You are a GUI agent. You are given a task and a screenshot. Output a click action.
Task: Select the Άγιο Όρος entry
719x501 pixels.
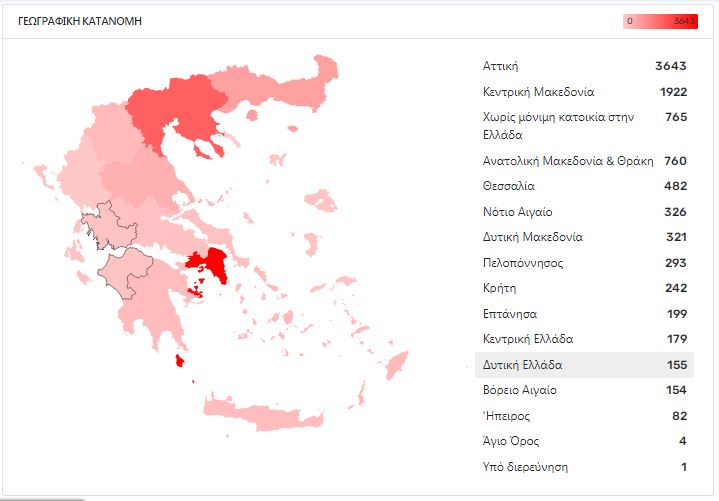tap(584, 441)
